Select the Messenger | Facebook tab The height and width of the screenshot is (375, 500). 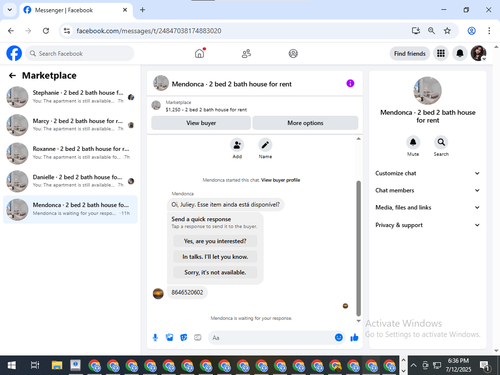click(x=76, y=10)
